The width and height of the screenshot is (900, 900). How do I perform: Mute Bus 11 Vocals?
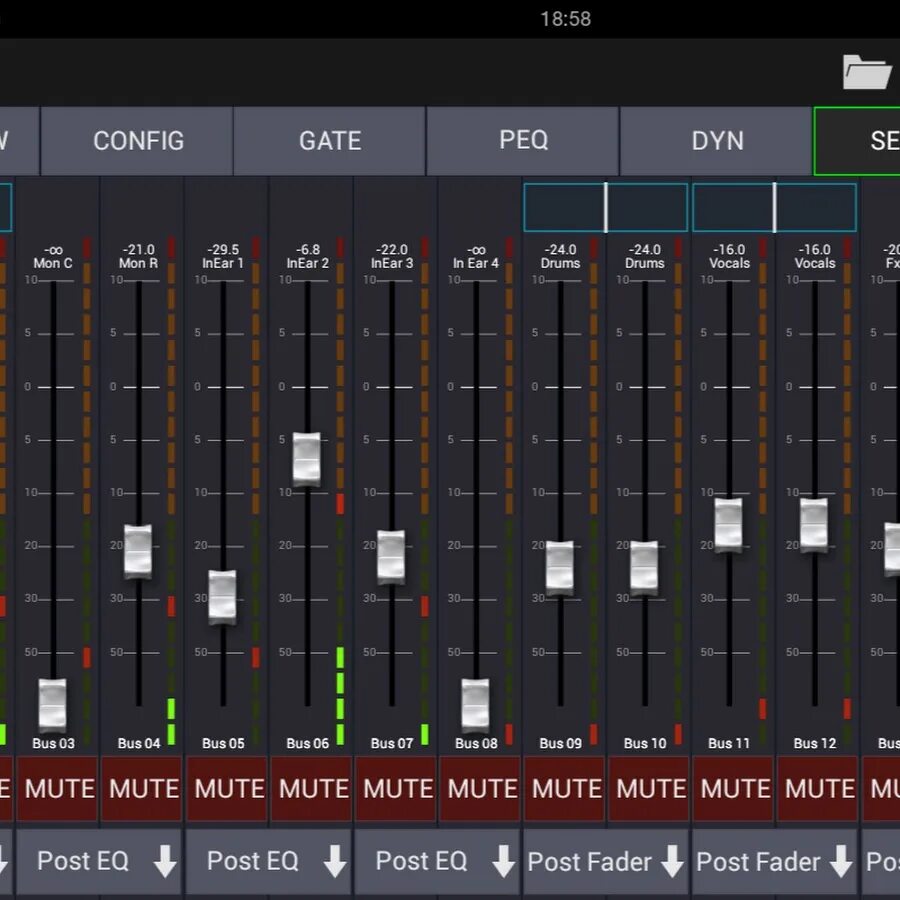[x=734, y=789]
